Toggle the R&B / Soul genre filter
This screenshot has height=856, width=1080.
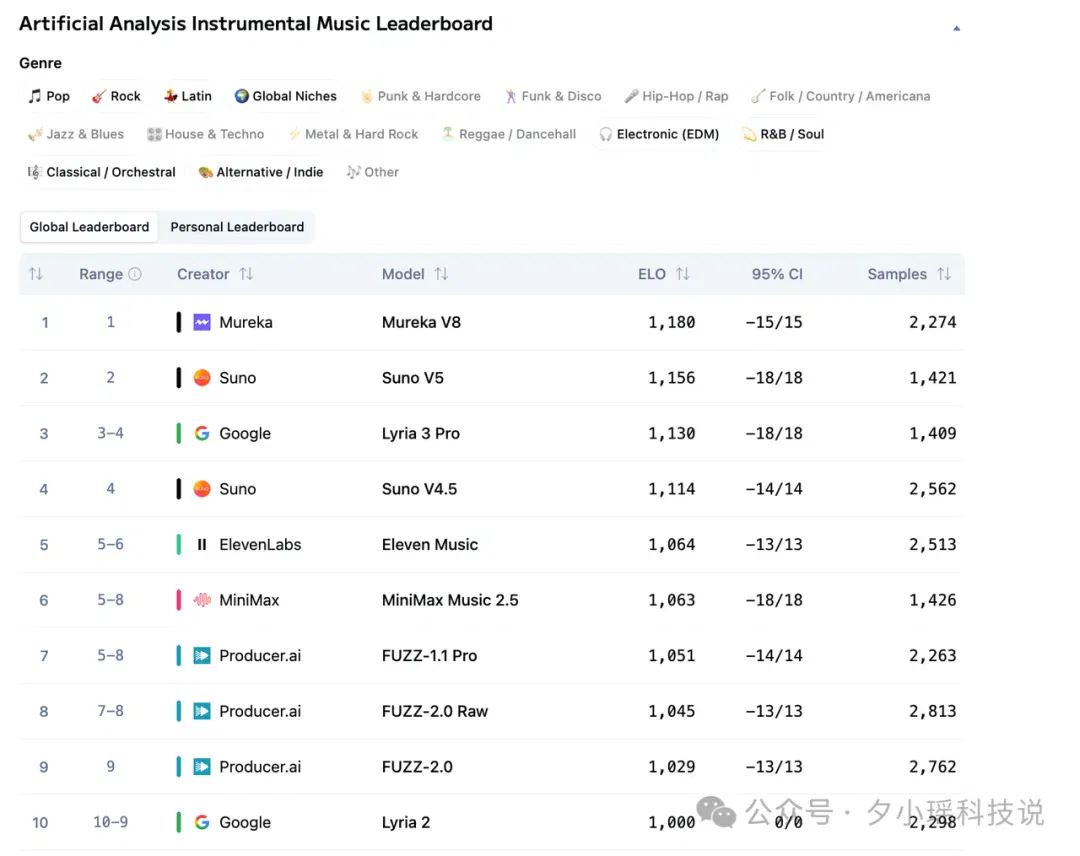click(783, 134)
